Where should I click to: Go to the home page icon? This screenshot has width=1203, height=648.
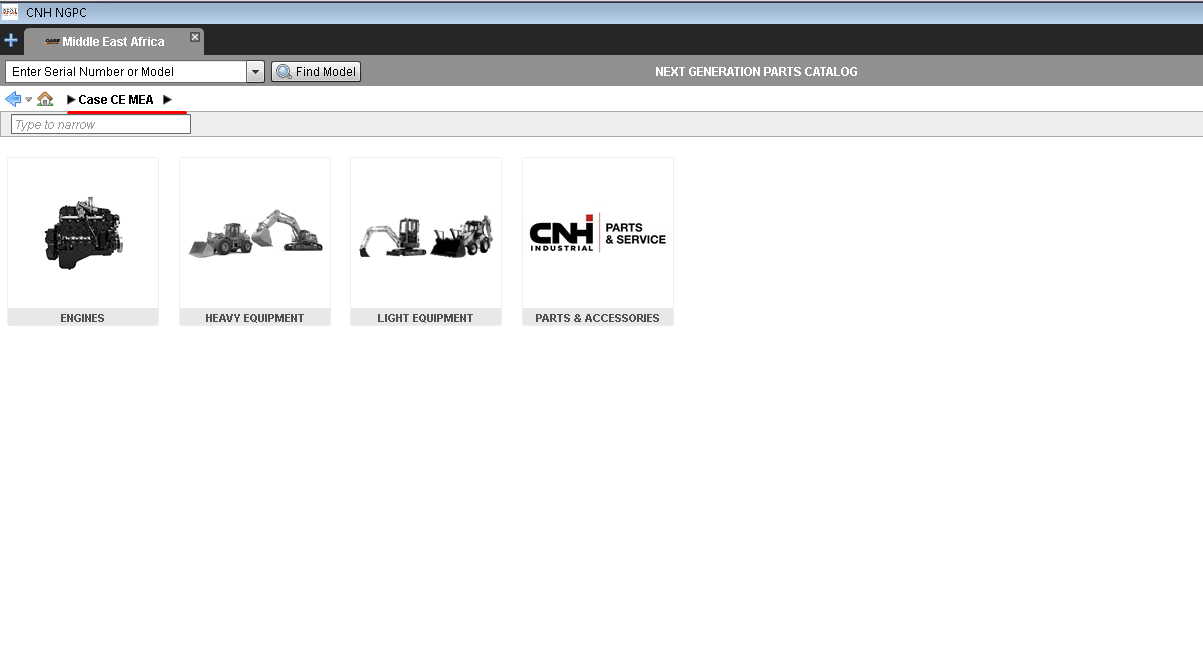(45, 99)
